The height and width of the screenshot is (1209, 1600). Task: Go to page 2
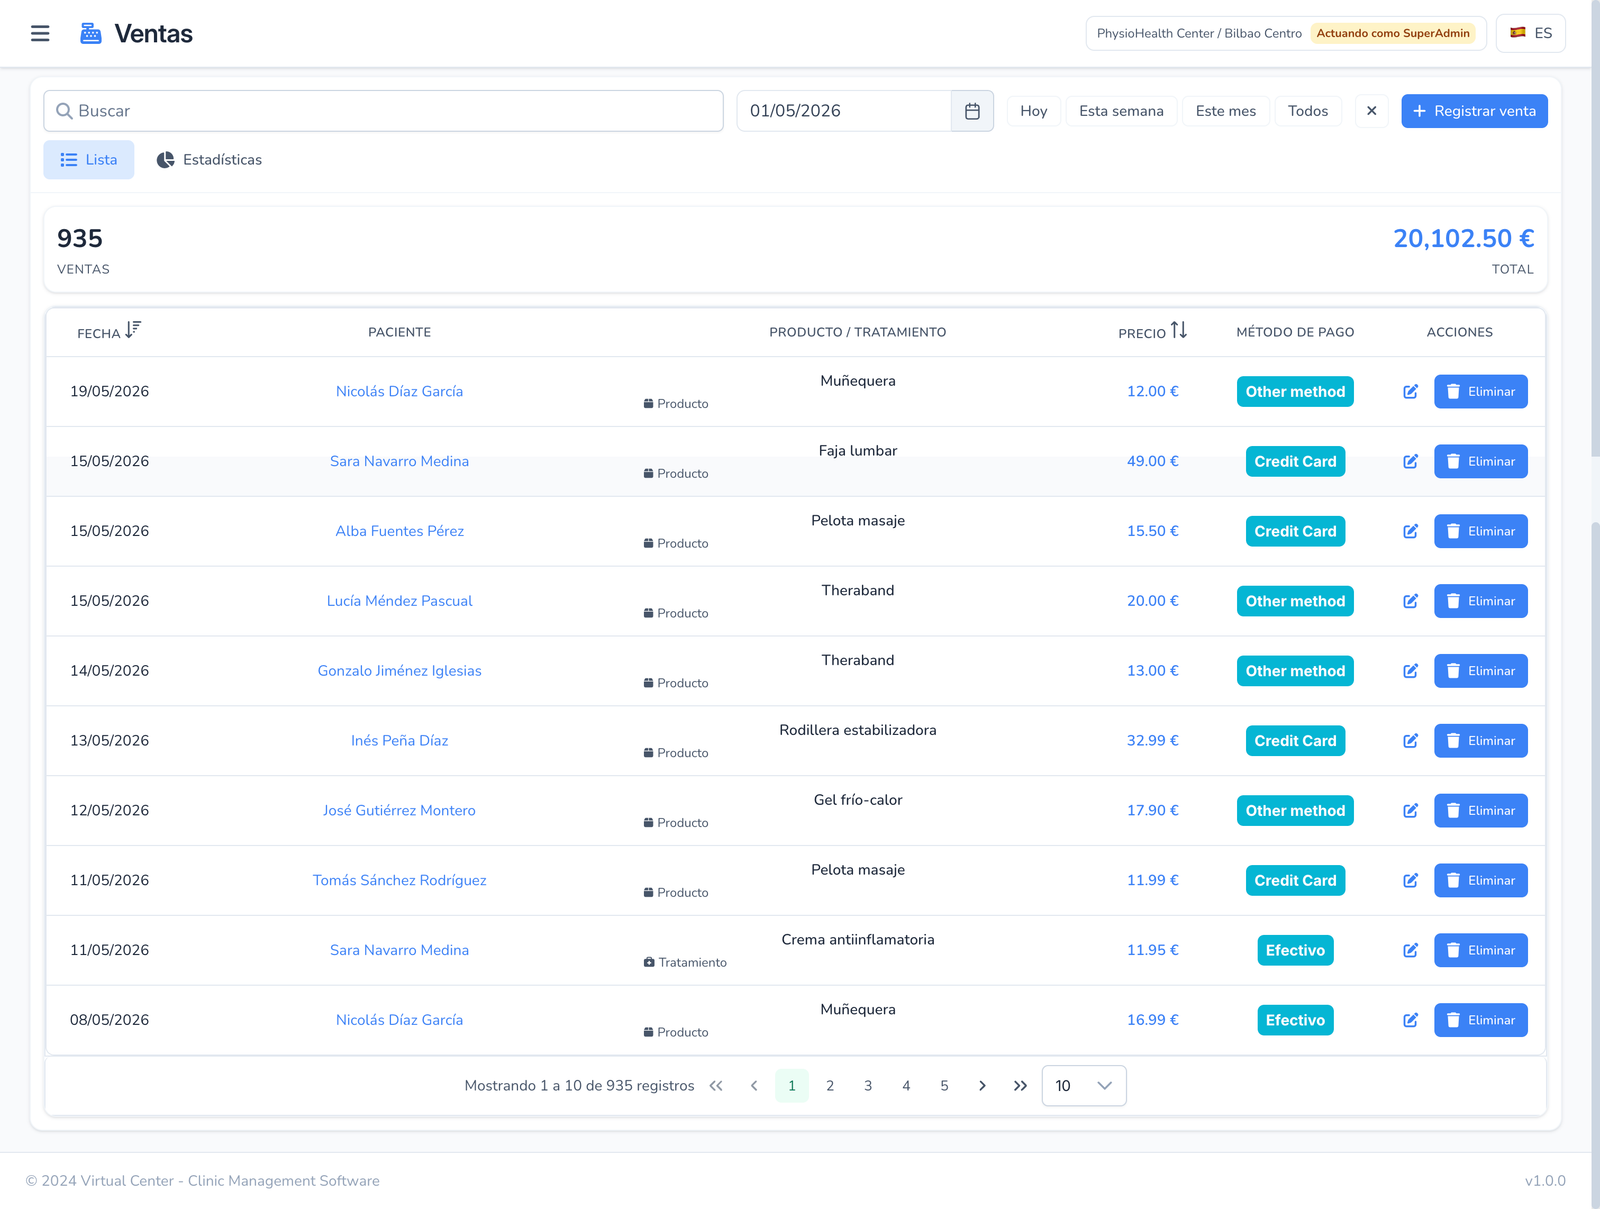coord(830,1086)
